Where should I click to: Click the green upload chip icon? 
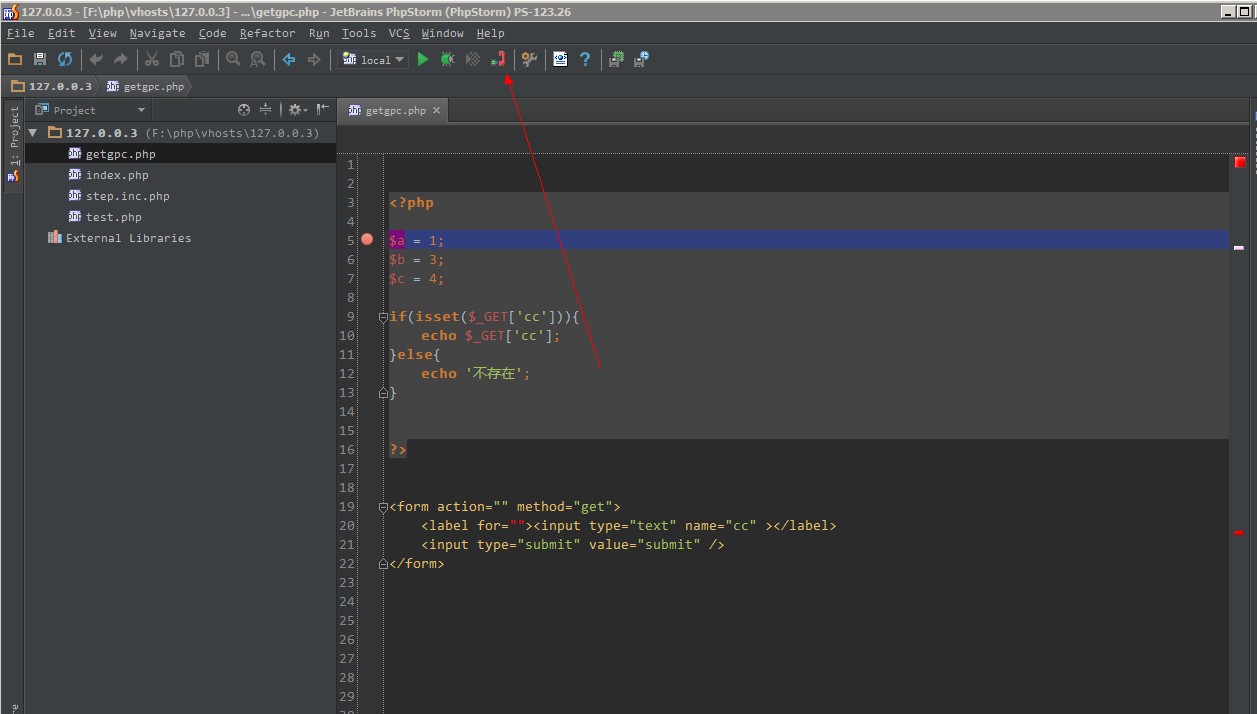click(616, 60)
